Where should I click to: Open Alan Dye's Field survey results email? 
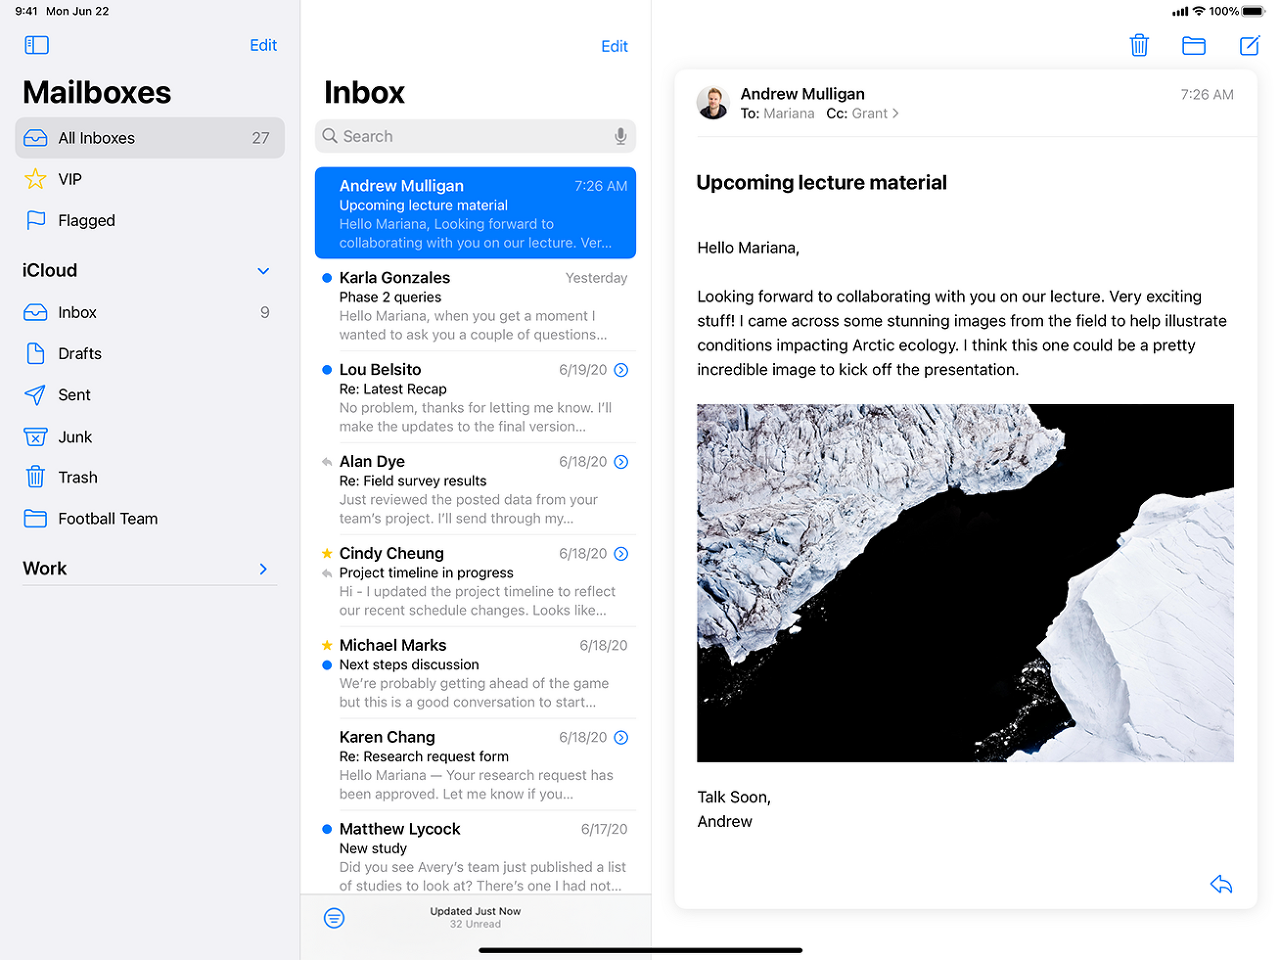(475, 489)
